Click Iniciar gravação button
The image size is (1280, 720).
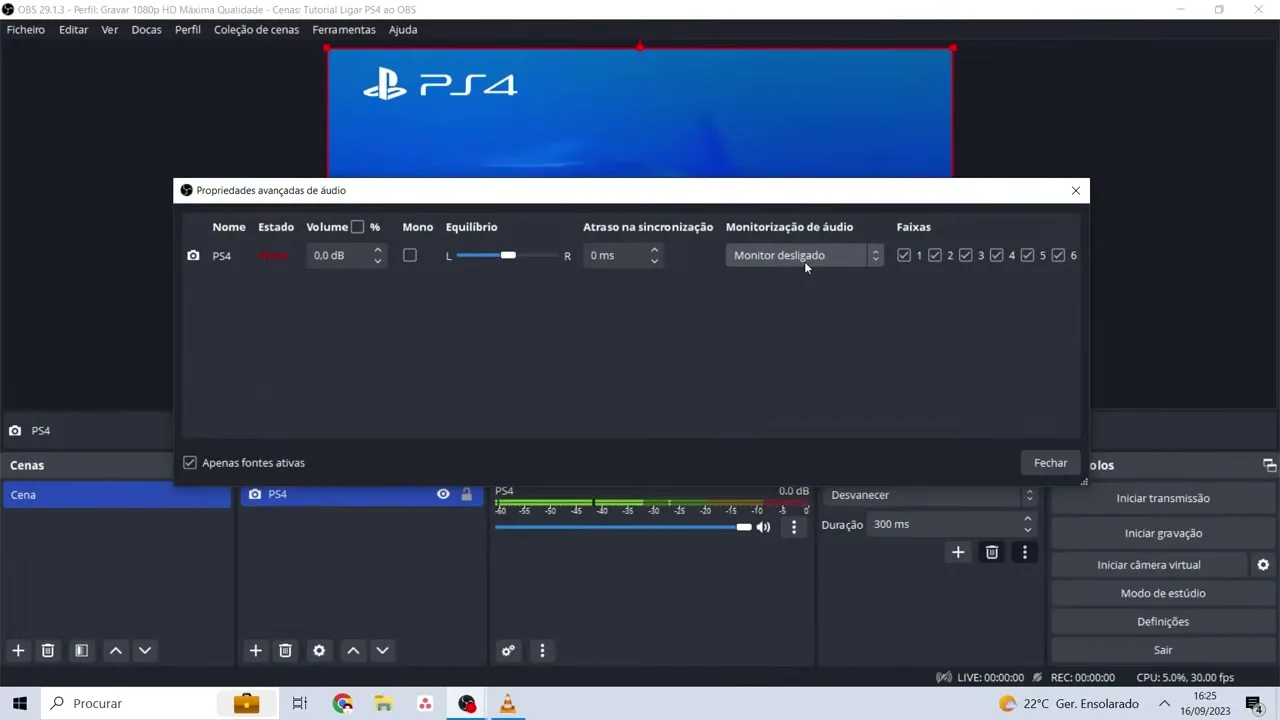pyautogui.click(x=1163, y=533)
